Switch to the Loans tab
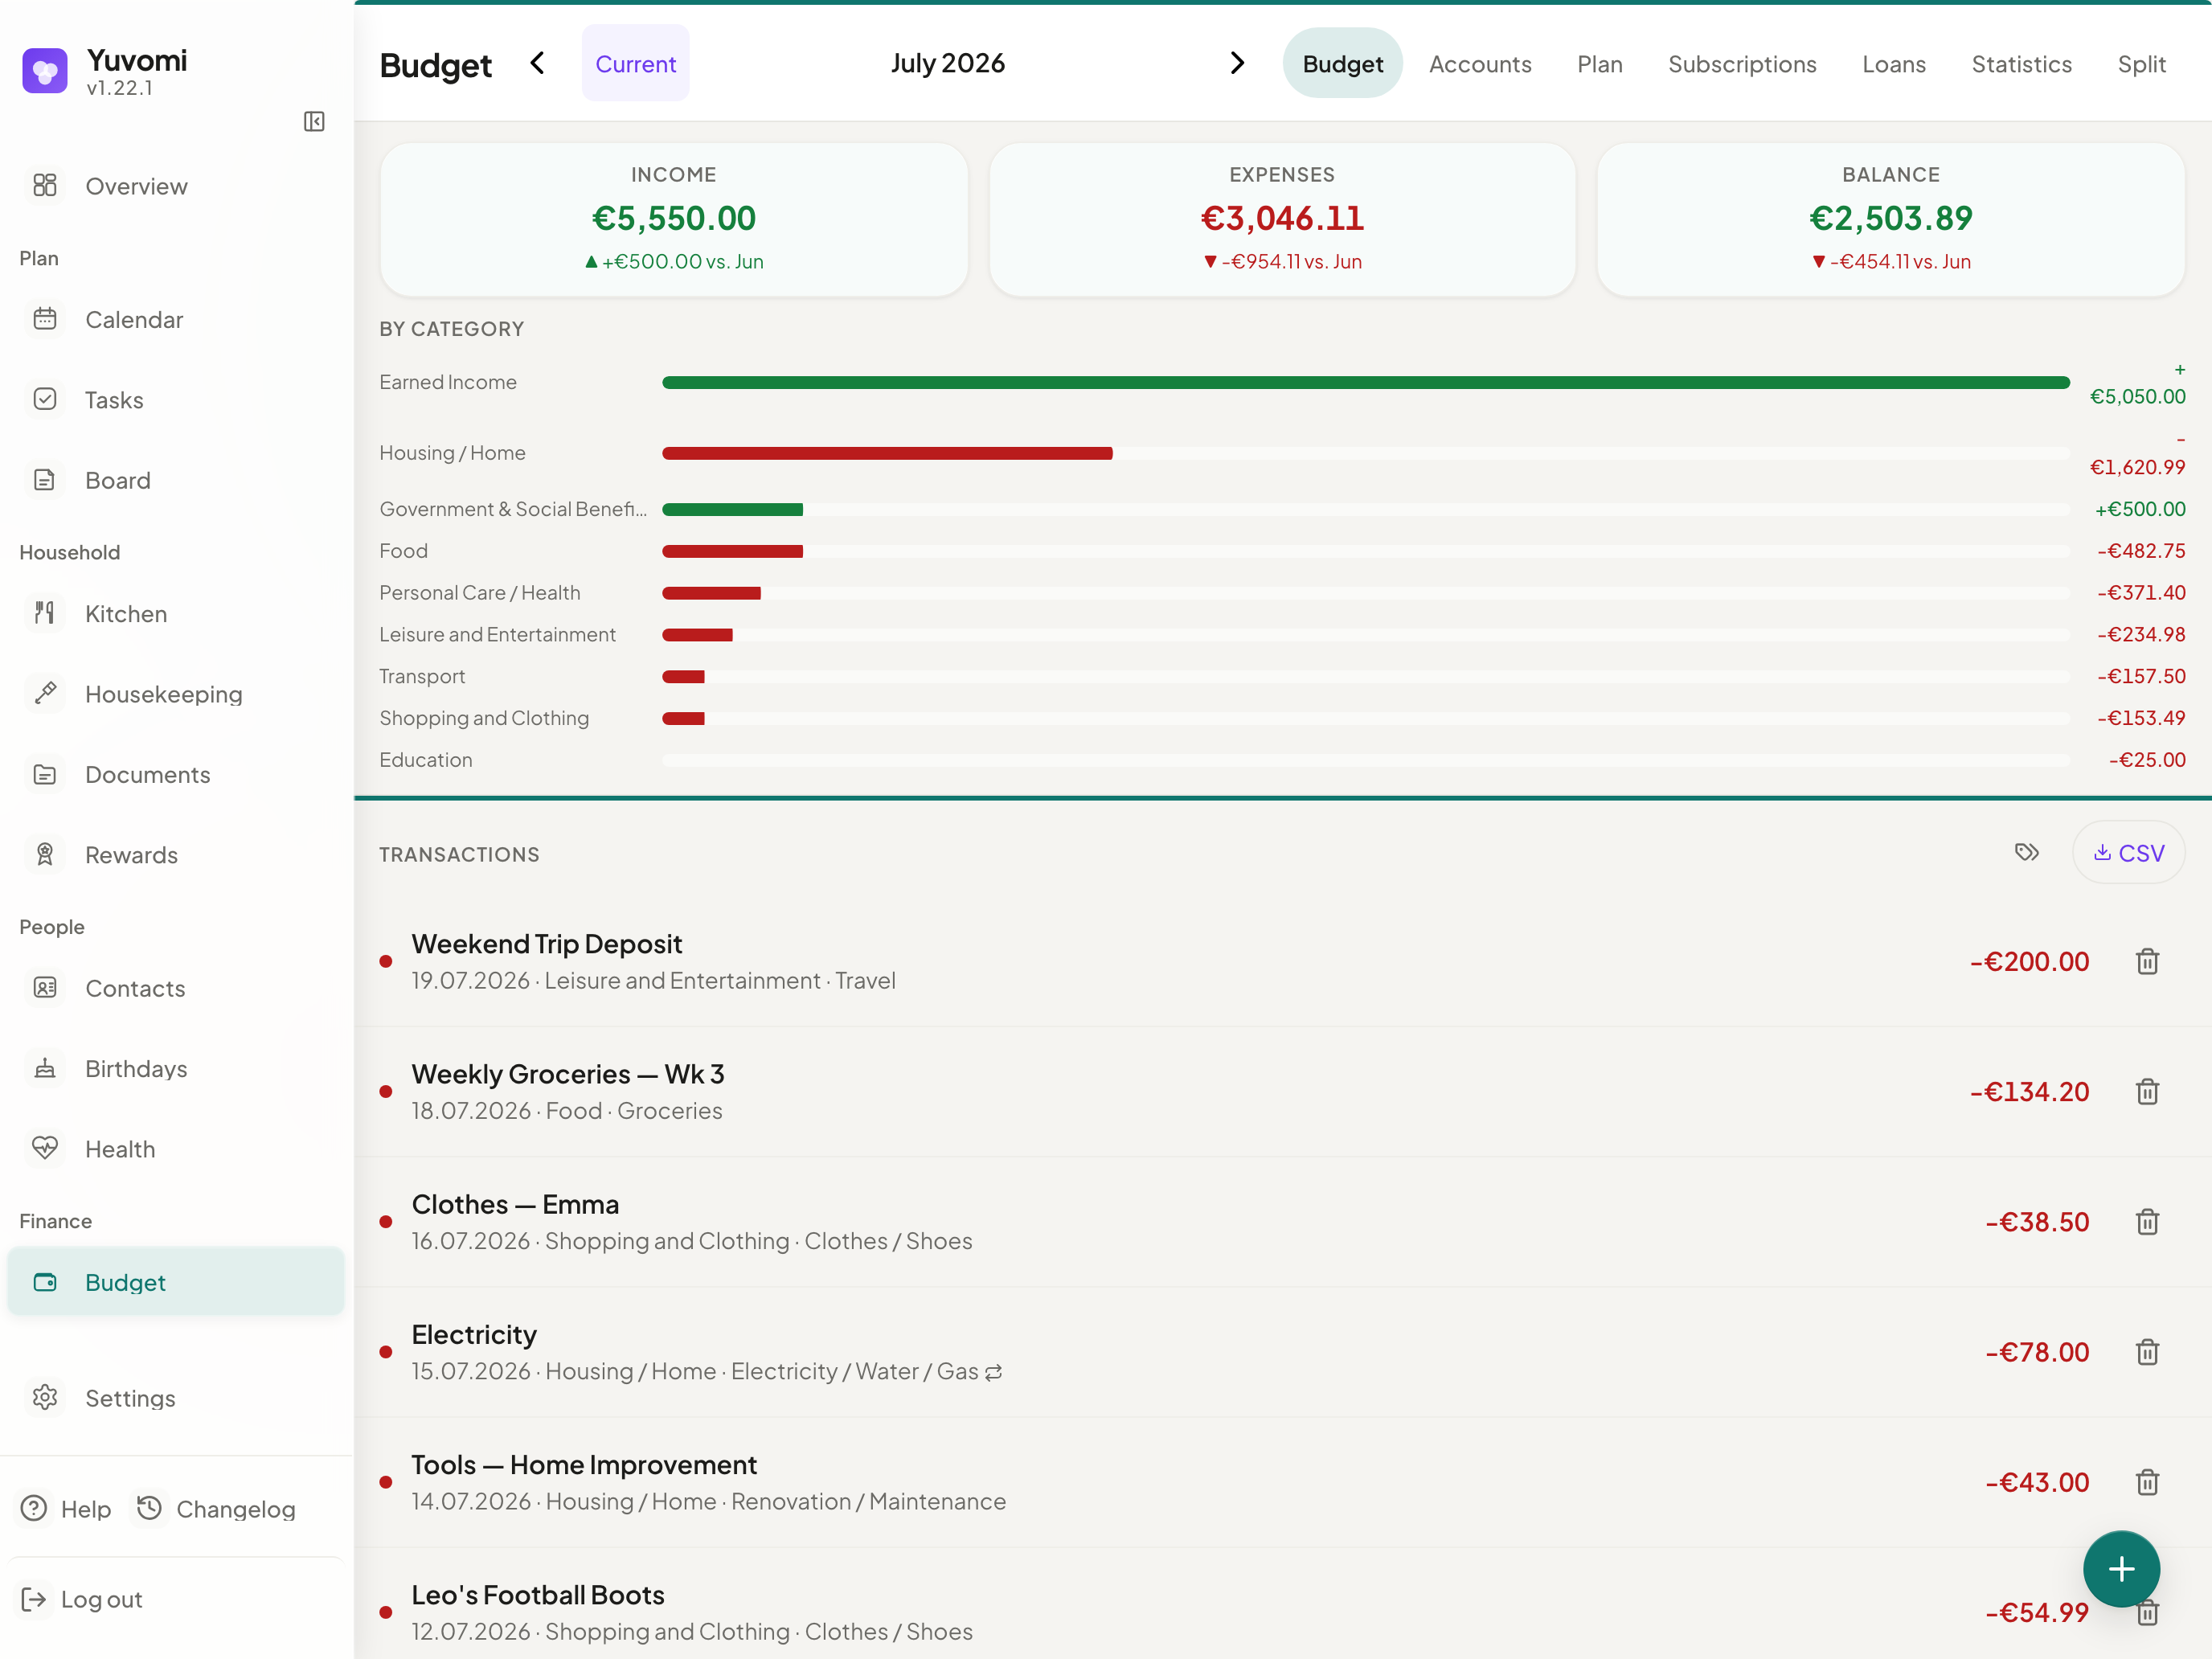 point(1893,63)
